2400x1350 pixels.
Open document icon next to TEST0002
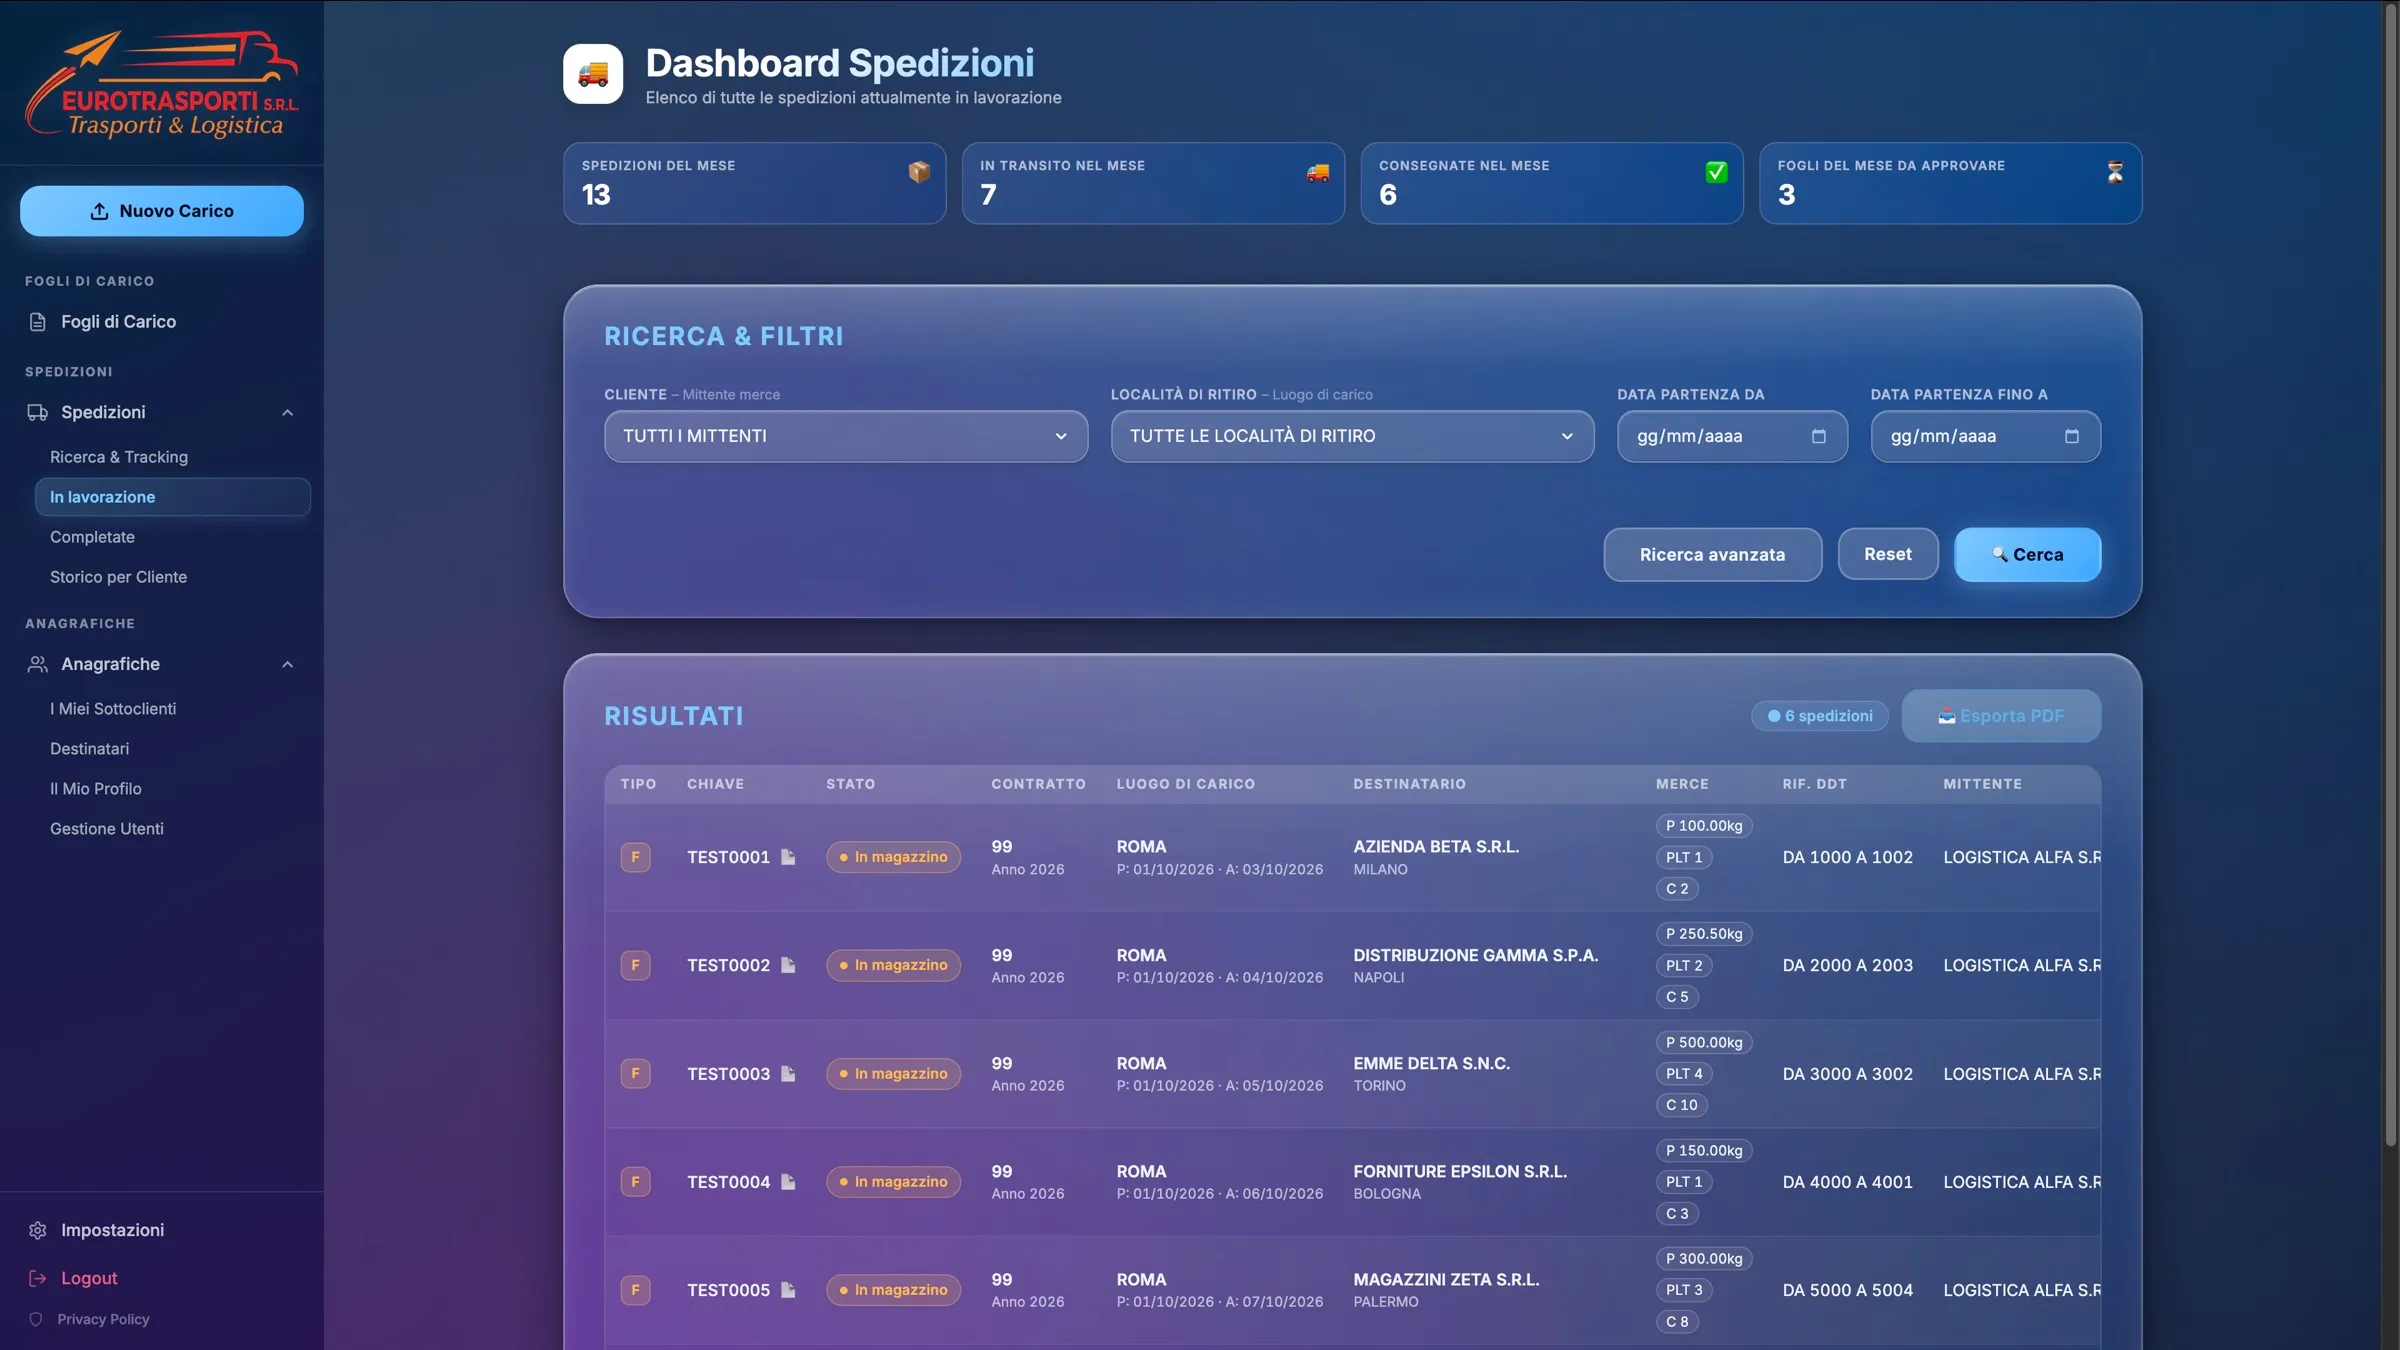pos(788,965)
